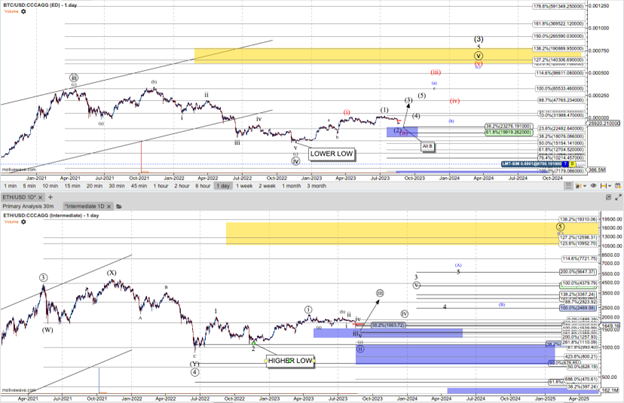Screen dimensions: 624x403
Task: Open the ETH/USD 1D chart tab
Action: click(21, 197)
